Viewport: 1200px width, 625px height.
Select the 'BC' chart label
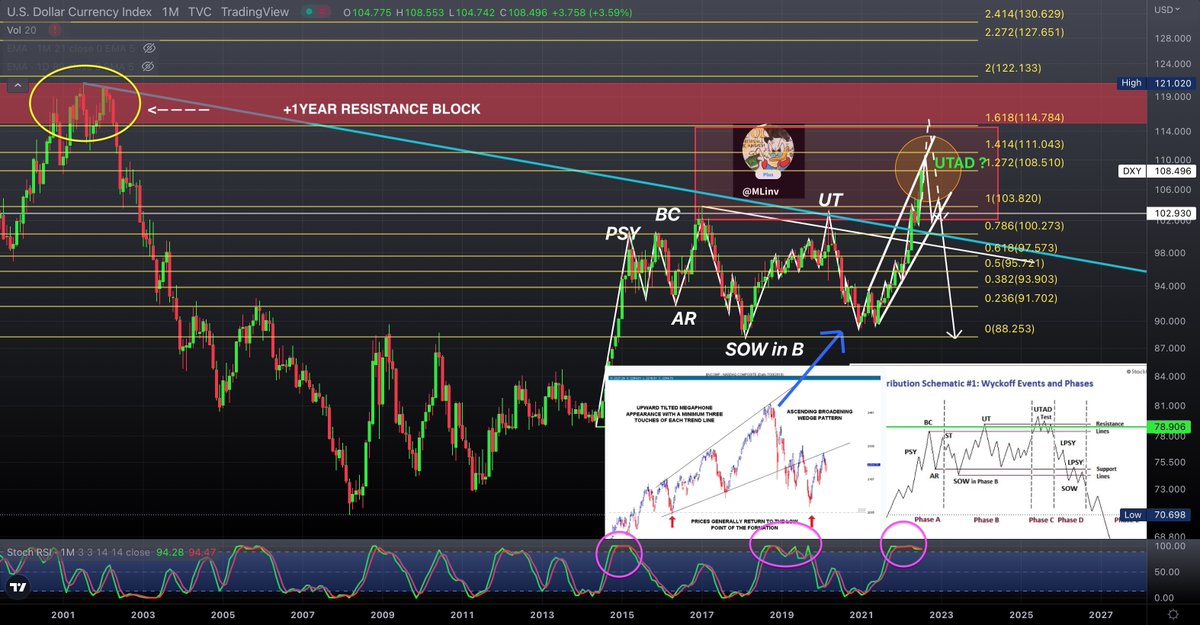click(668, 214)
